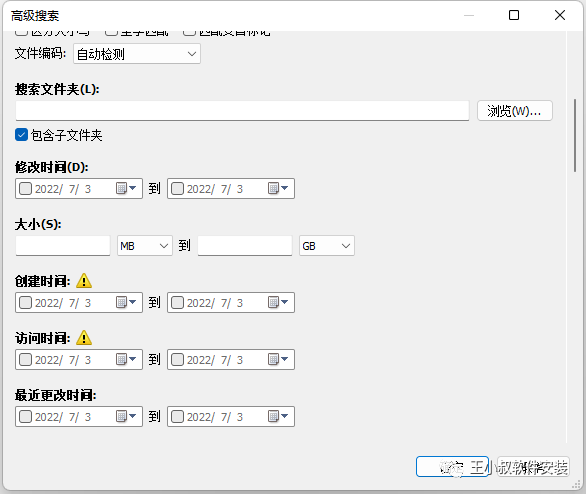The height and width of the screenshot is (494, 586).
Task: Open calendar for 修改时间 start date
Action: click(x=126, y=188)
